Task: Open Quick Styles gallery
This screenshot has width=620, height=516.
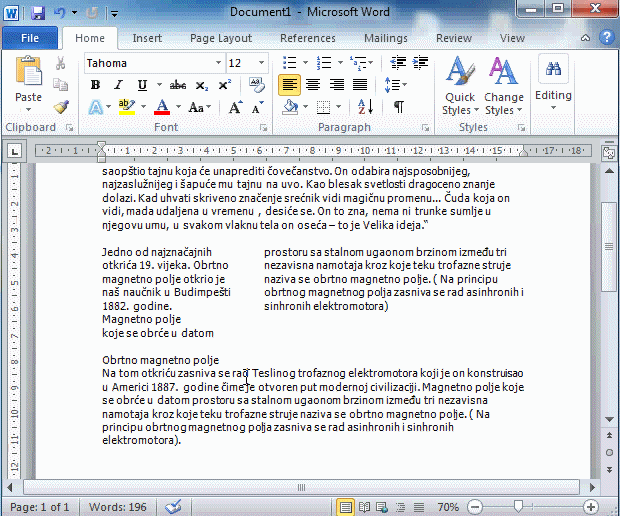Action: tap(459, 86)
